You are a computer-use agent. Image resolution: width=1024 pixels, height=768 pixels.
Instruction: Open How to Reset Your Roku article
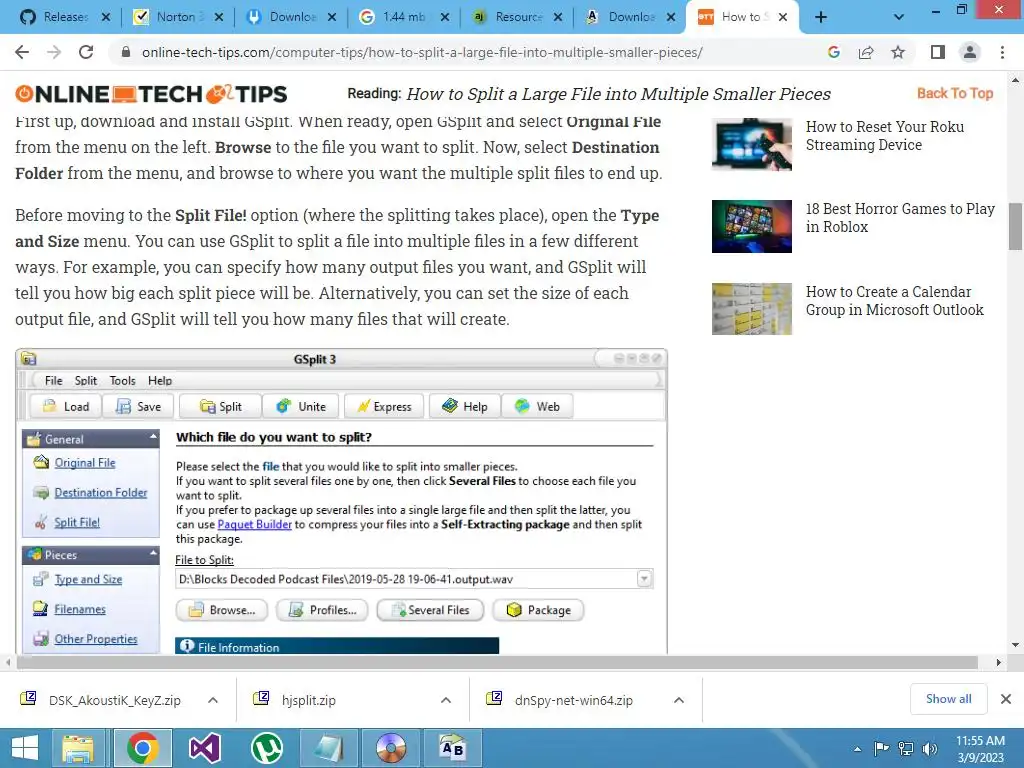click(884, 136)
